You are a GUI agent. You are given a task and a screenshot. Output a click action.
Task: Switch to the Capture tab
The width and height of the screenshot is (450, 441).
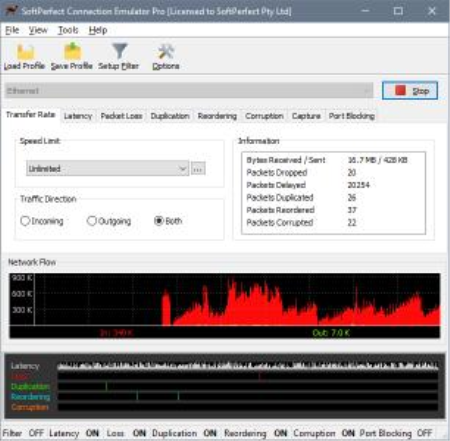click(306, 116)
